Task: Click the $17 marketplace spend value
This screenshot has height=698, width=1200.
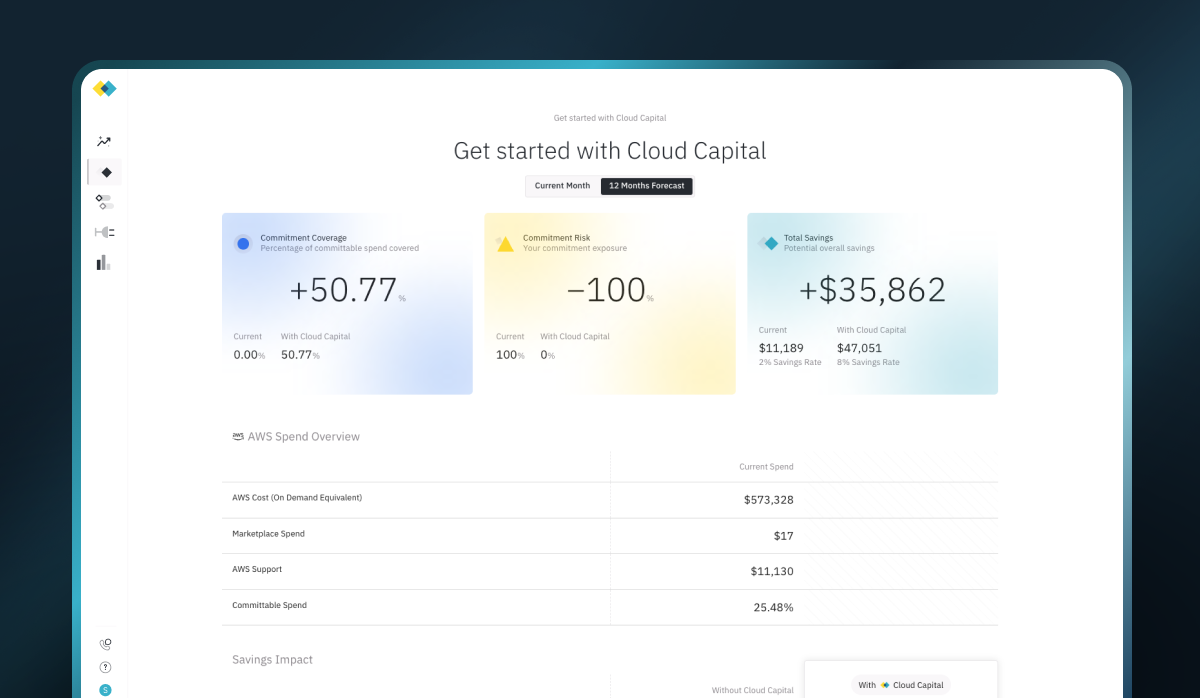Action: coord(784,536)
